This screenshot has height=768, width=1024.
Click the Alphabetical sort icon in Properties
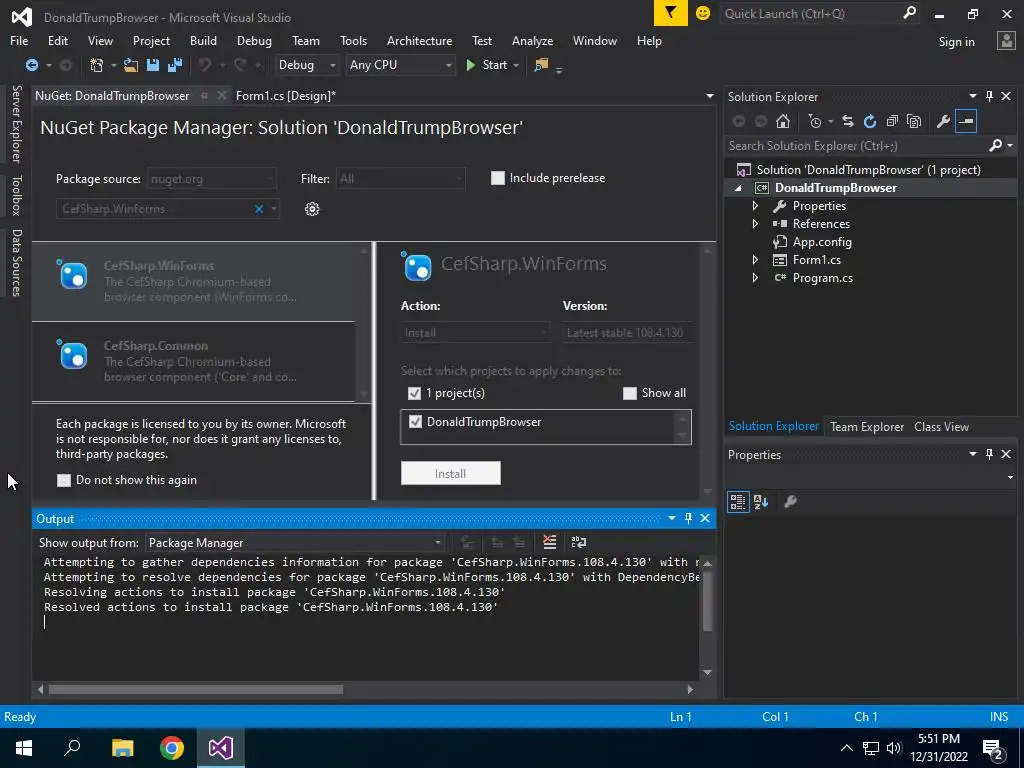point(761,502)
